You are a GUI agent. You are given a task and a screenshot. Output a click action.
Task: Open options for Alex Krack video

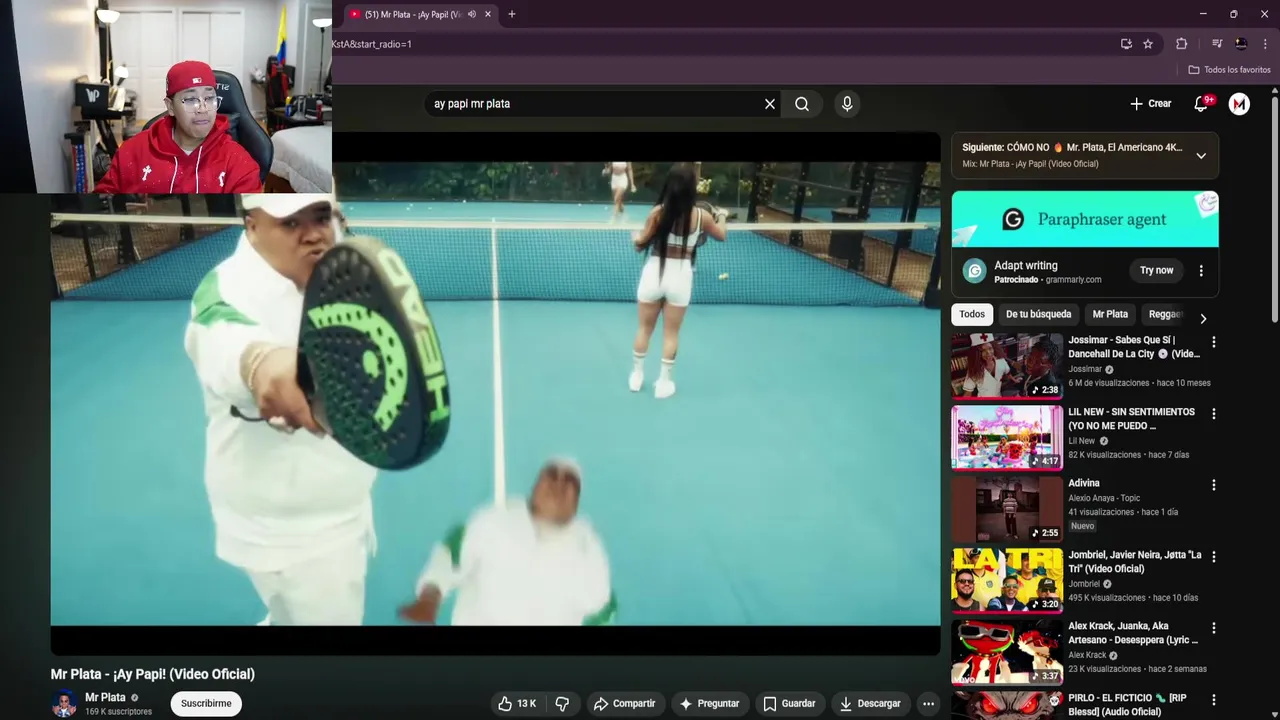[1214, 628]
